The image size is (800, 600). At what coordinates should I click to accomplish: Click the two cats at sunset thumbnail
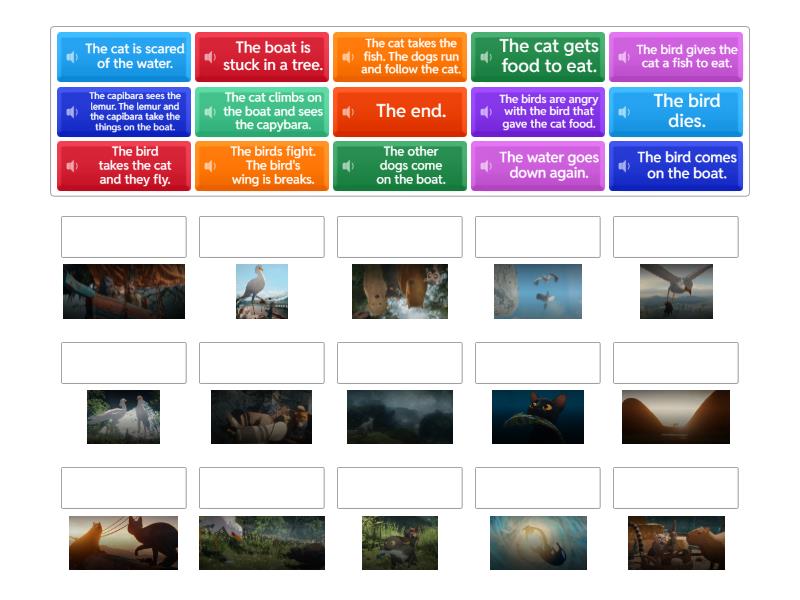(123, 543)
